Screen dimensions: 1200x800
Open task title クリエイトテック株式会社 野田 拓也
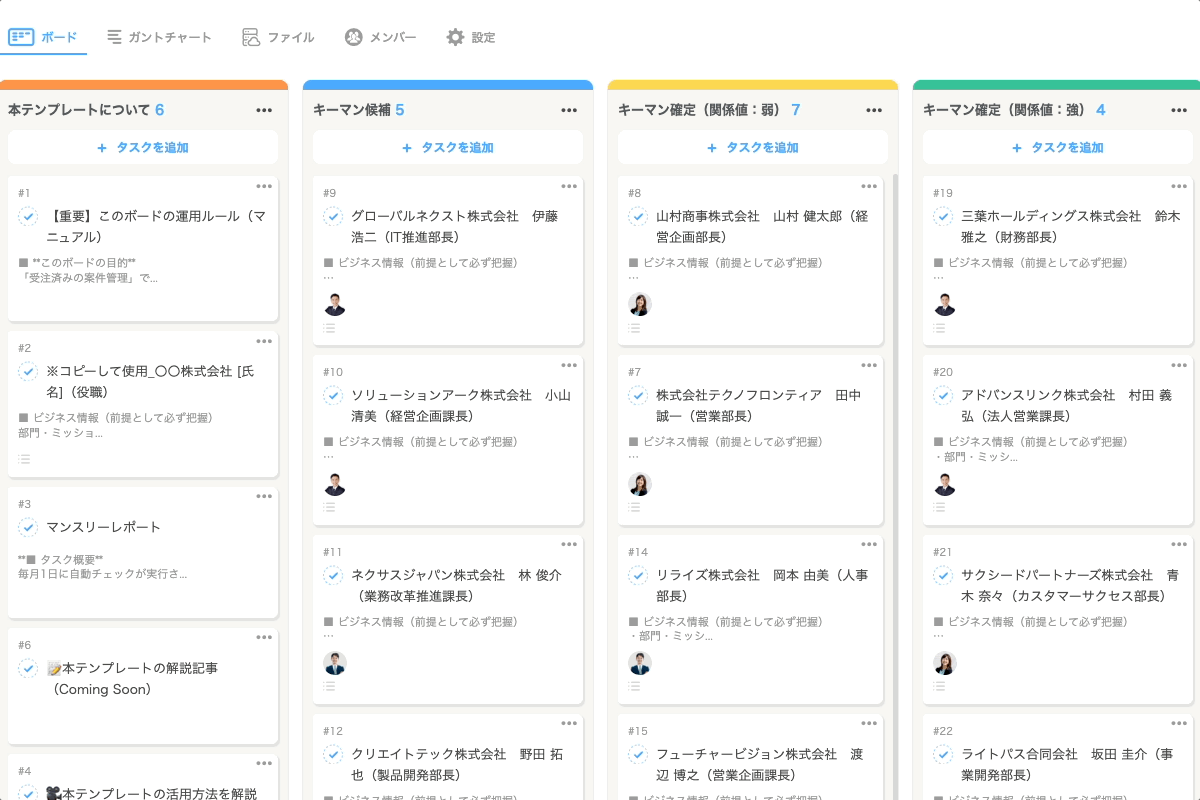(x=457, y=764)
